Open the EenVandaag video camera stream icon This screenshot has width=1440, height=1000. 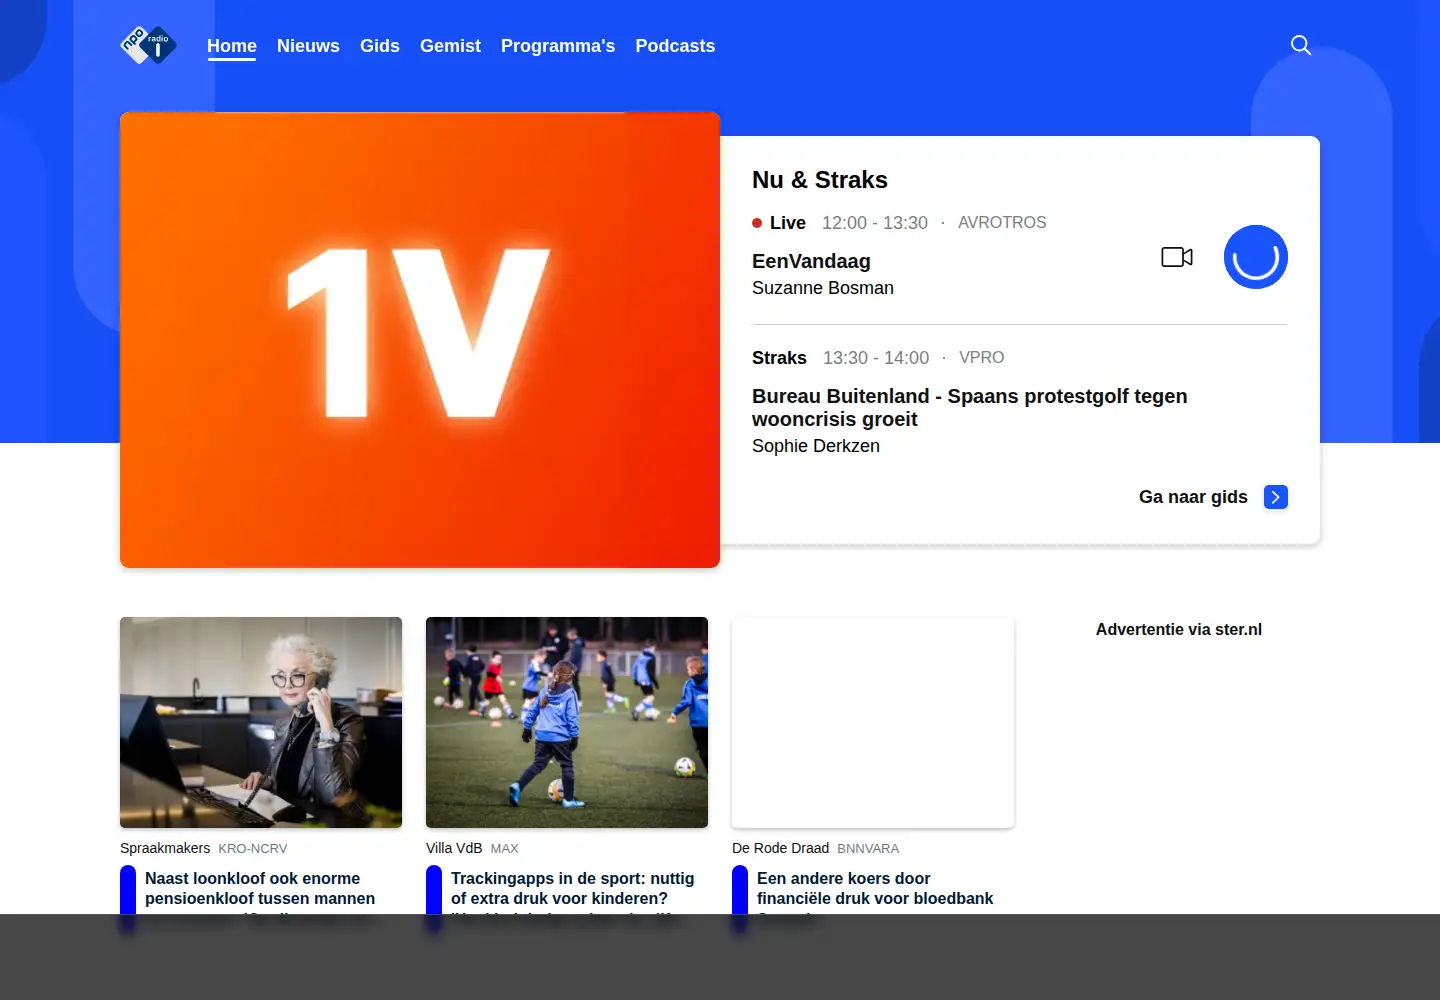(1177, 257)
